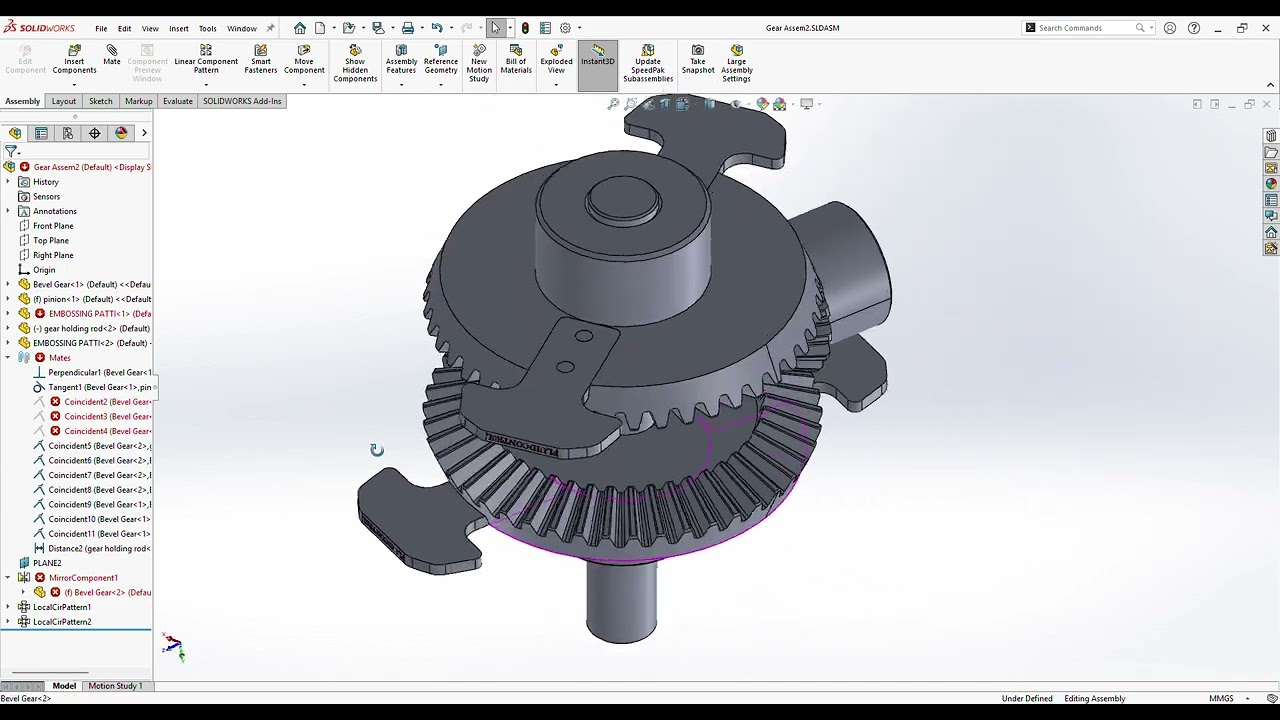This screenshot has height=720, width=1280.
Task: Click the Undo icon
Action: (437, 28)
